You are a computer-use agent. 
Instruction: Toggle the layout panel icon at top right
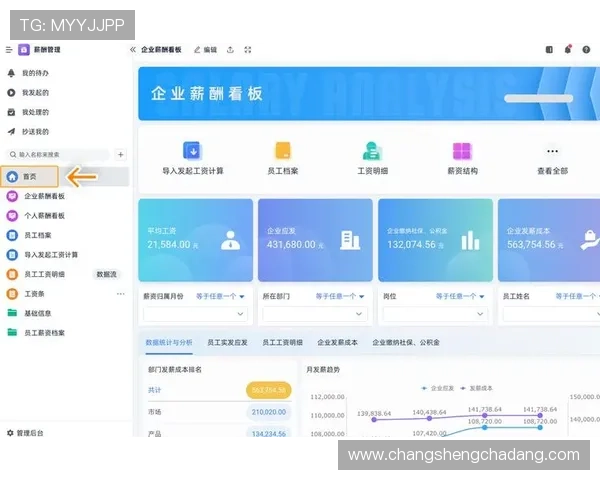tap(549, 49)
